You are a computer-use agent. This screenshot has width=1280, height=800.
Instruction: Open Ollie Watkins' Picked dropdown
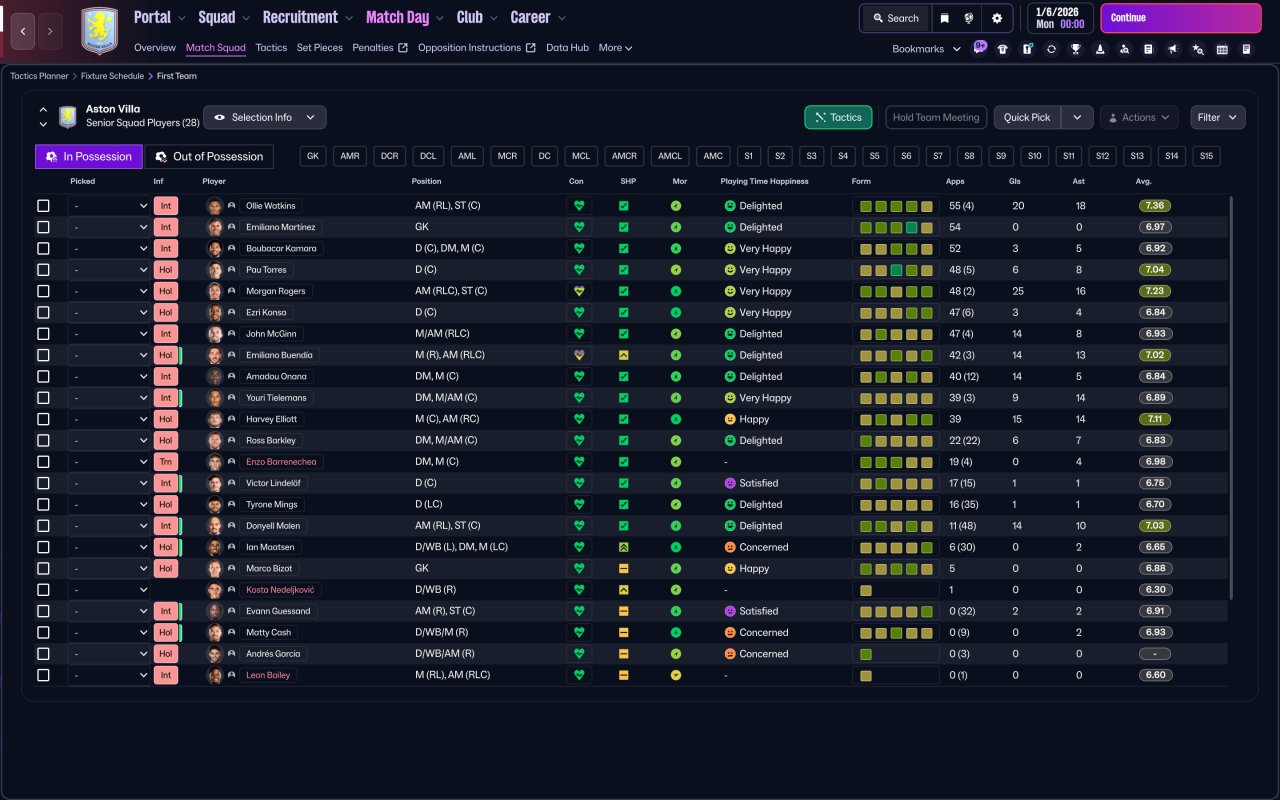tap(109, 206)
